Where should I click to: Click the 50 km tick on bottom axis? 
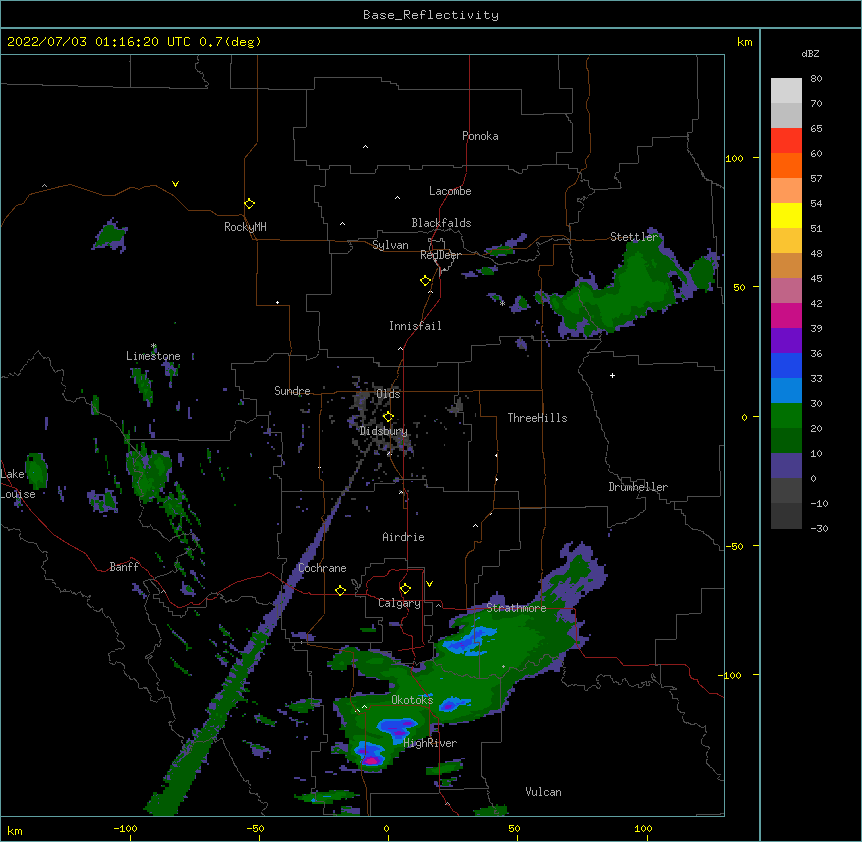point(514,829)
